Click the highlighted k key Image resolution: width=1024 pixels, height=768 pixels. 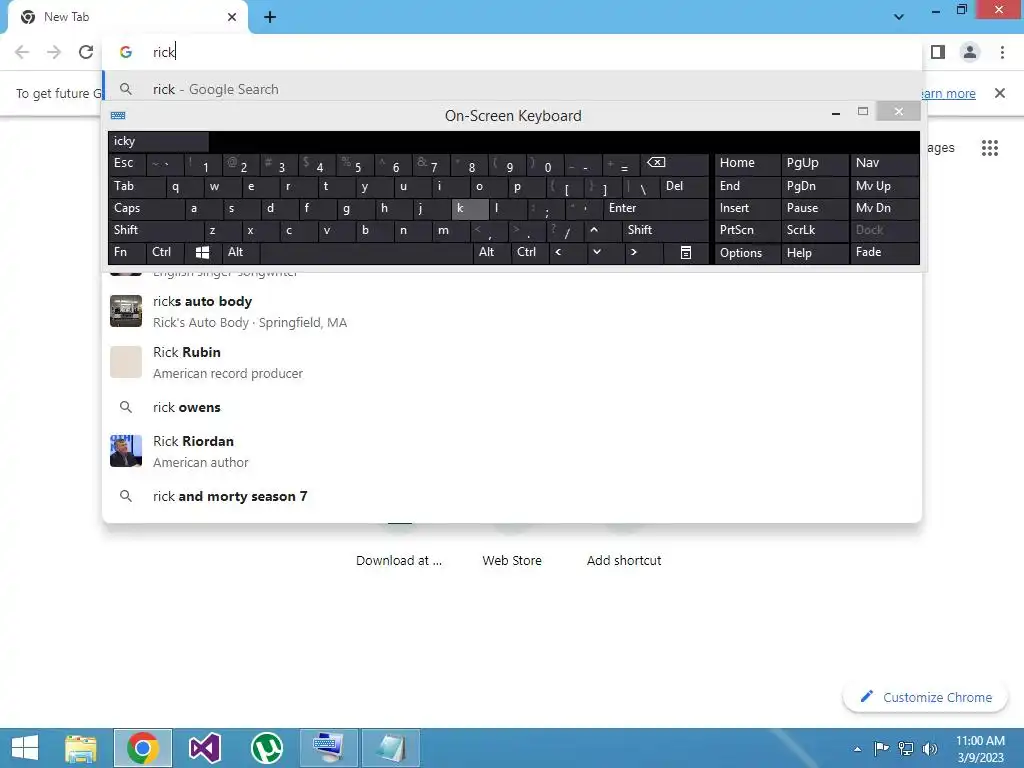[470, 208]
